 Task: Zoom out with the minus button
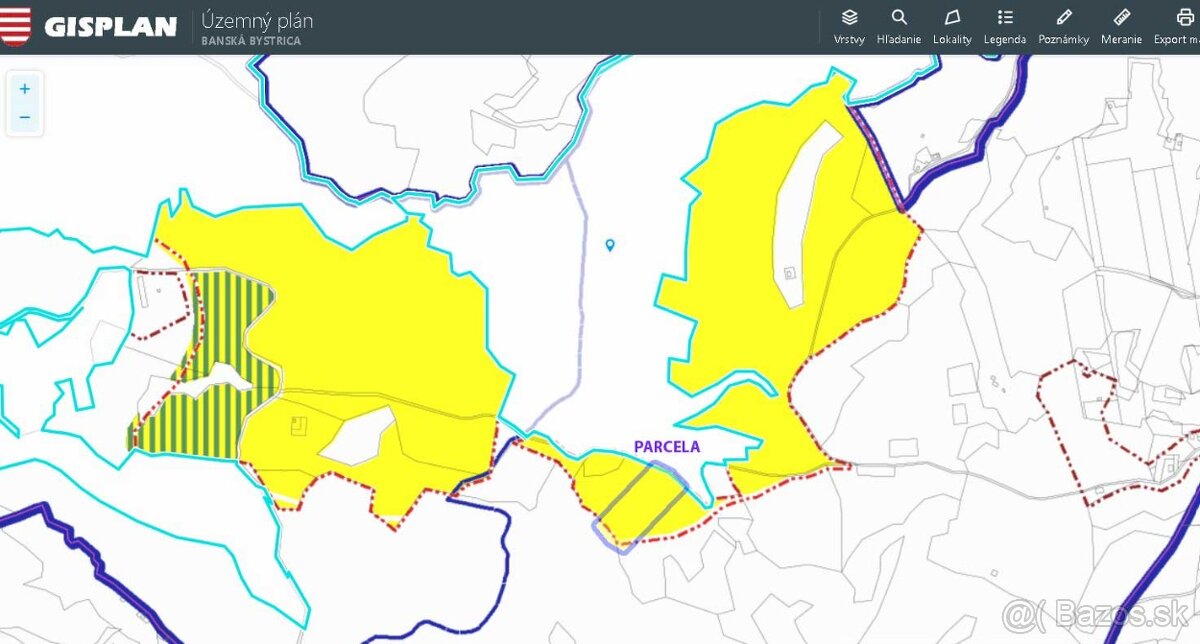click(25, 117)
